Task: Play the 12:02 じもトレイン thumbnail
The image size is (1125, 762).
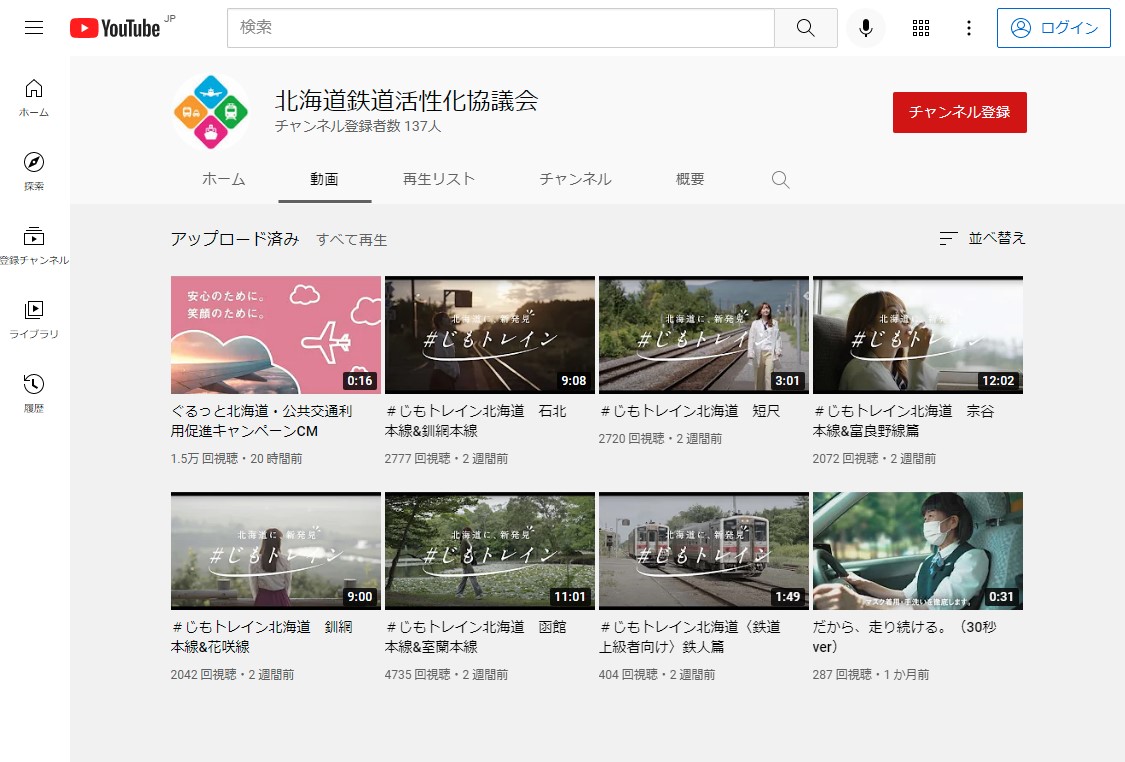Action: pyautogui.click(x=918, y=335)
